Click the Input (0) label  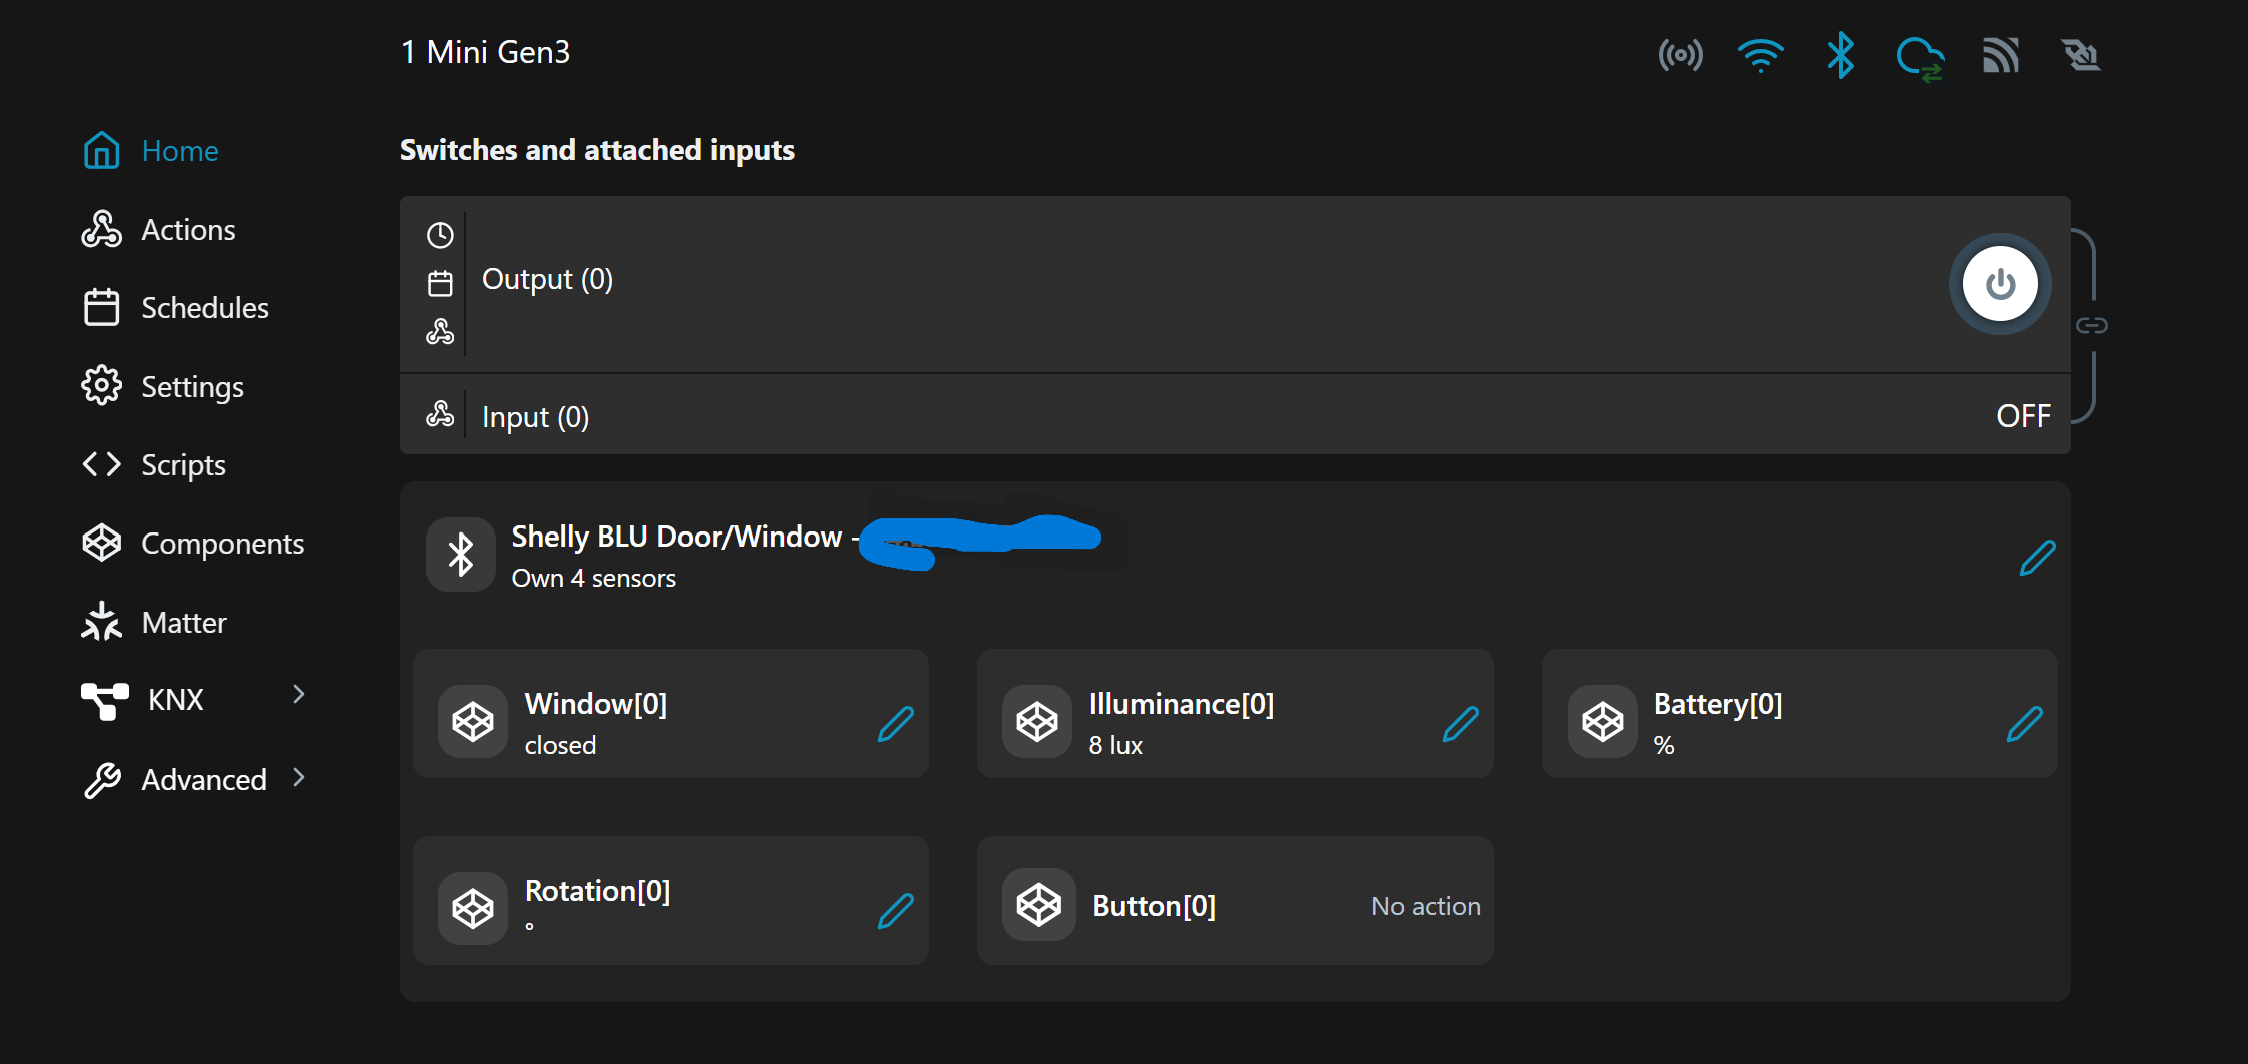click(535, 417)
